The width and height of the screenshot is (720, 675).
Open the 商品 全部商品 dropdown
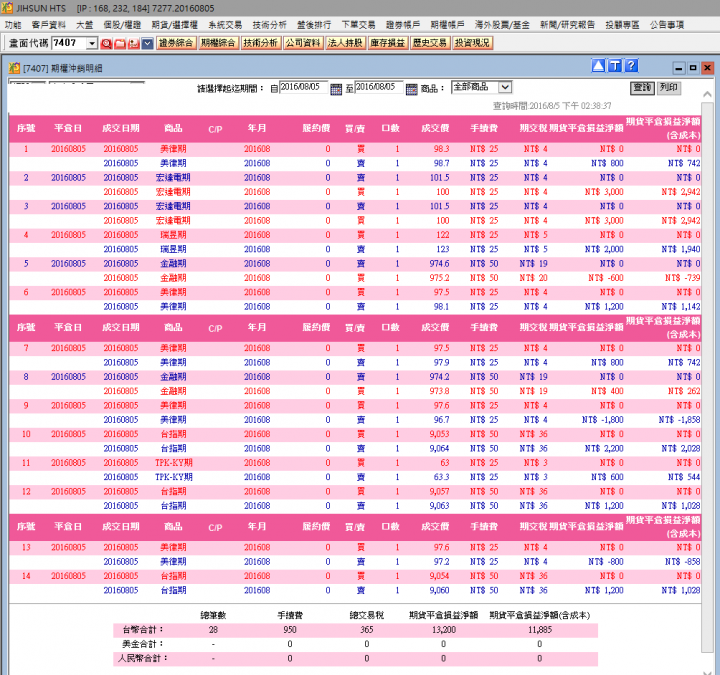click(505, 87)
